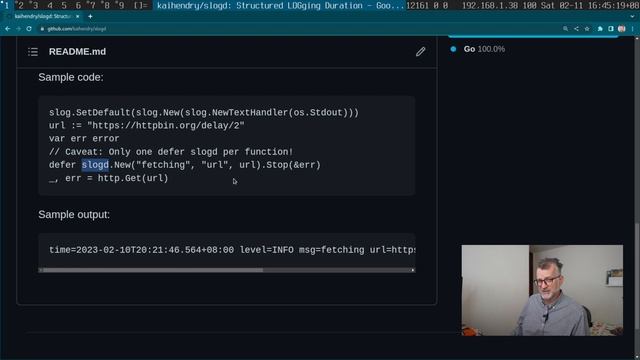Click the lock icon in the address bar

[42, 29]
